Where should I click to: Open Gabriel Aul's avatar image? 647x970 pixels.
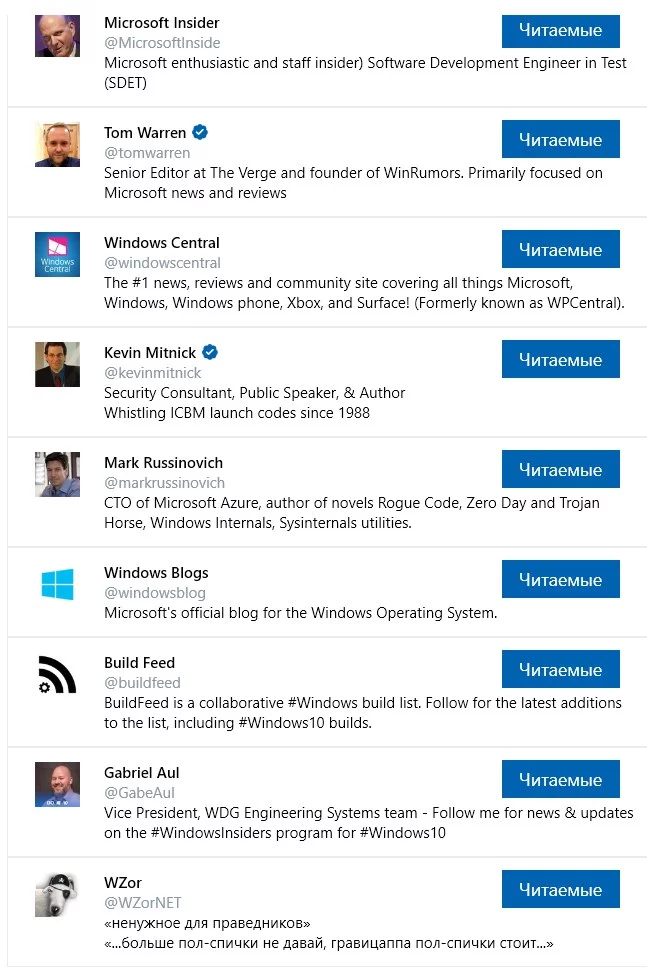(x=57, y=785)
